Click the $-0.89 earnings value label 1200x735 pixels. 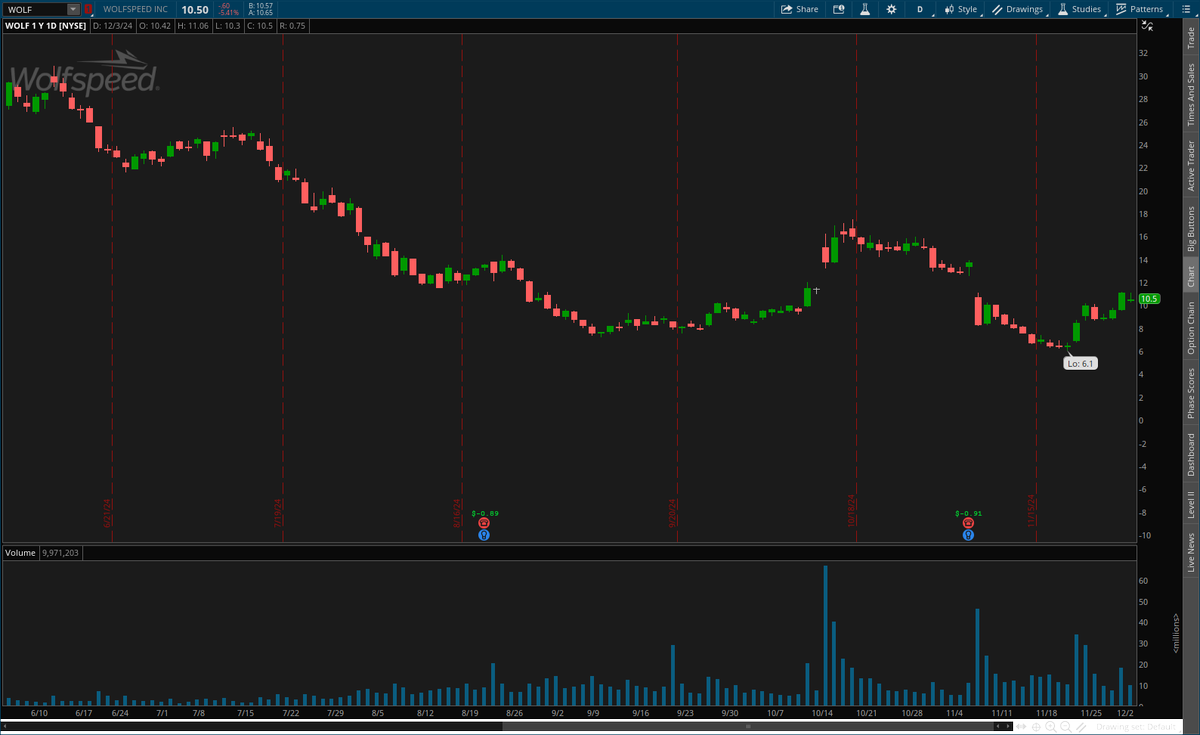[x=484, y=513]
